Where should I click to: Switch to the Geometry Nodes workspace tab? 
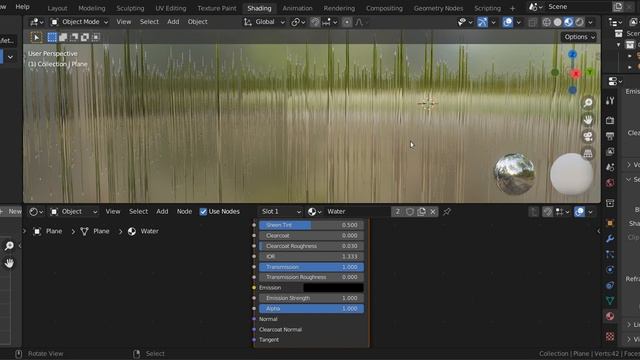pyautogui.click(x=438, y=8)
